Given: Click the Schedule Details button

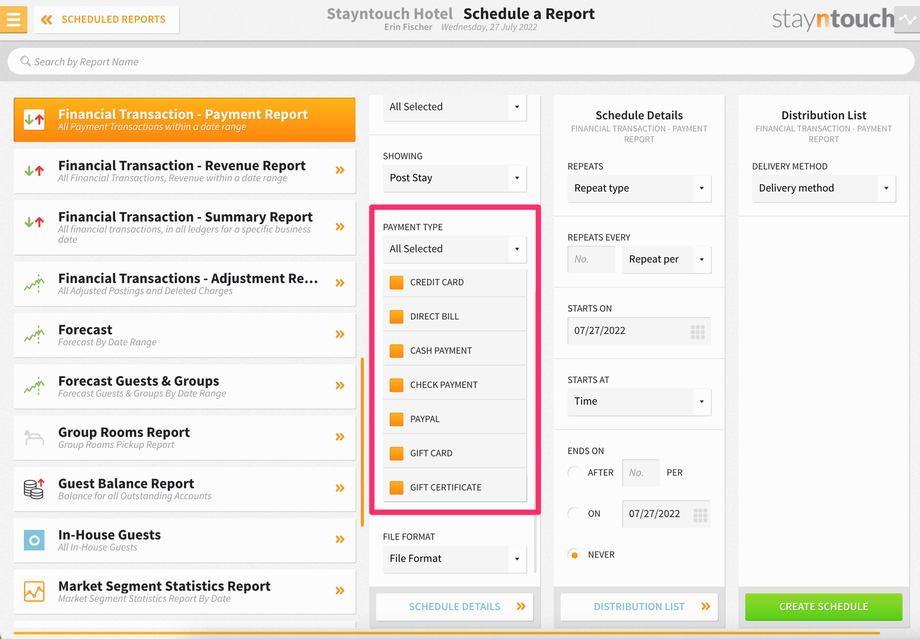Looking at the screenshot, I should [455, 607].
